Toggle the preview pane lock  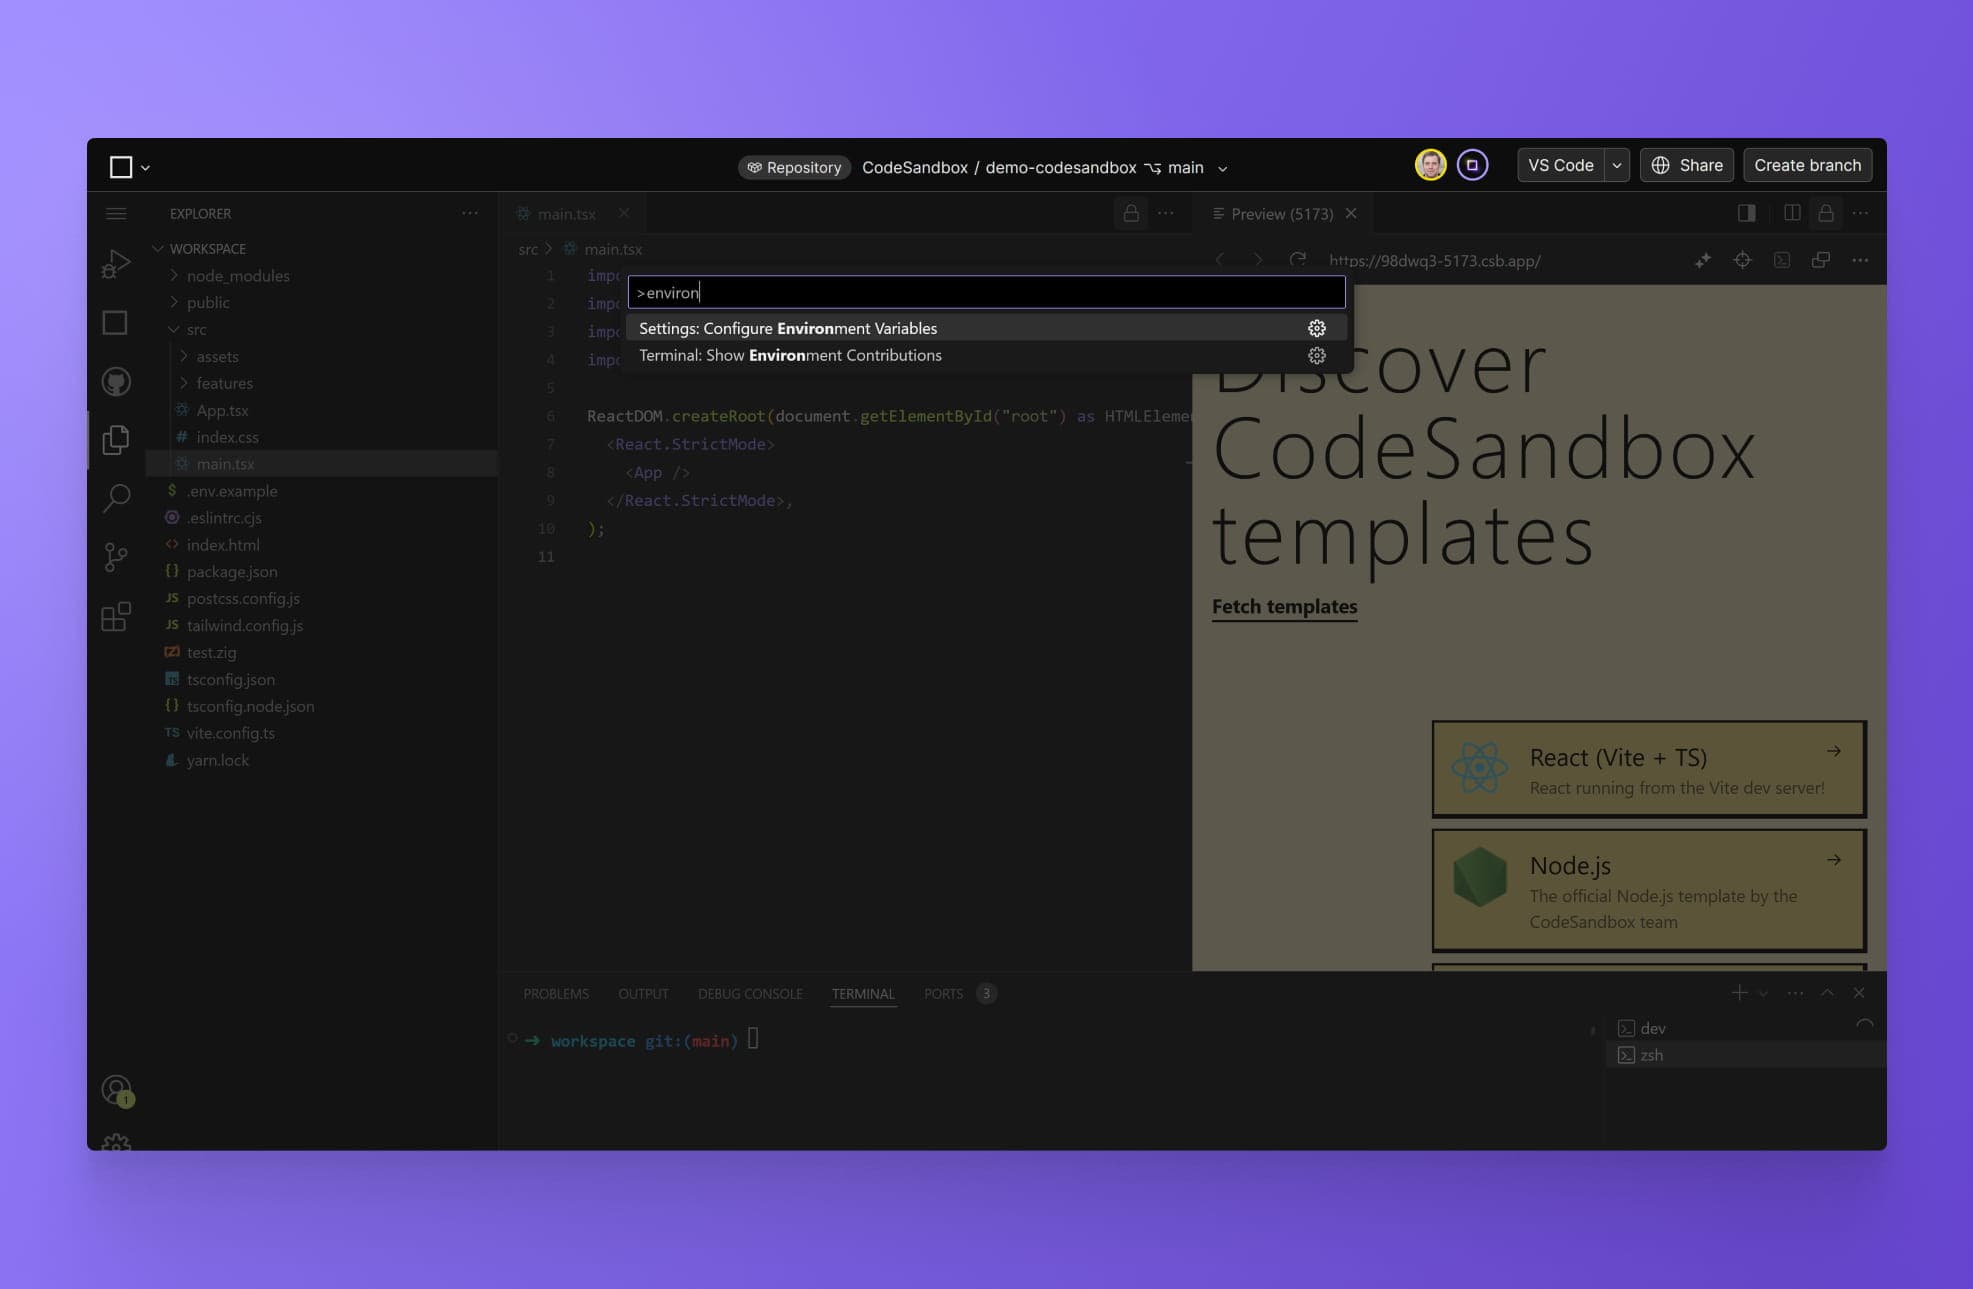(1827, 213)
